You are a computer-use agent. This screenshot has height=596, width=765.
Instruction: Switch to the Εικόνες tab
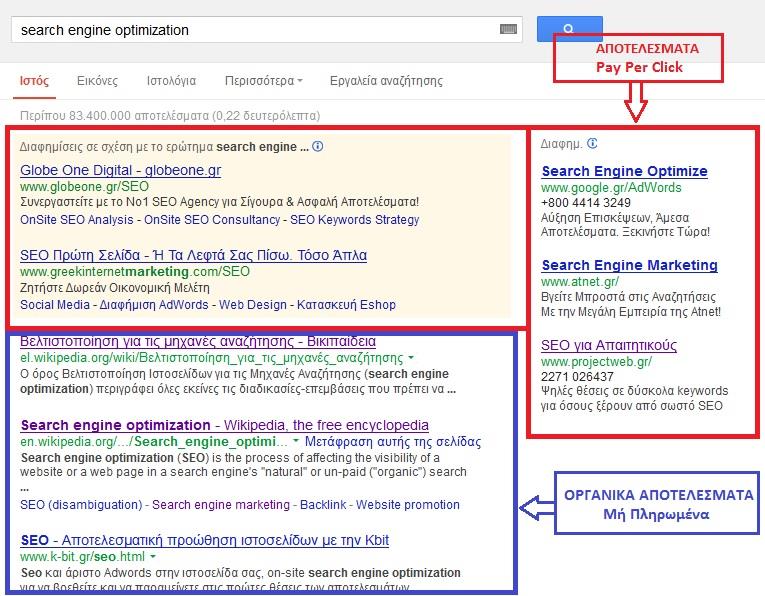click(x=97, y=80)
